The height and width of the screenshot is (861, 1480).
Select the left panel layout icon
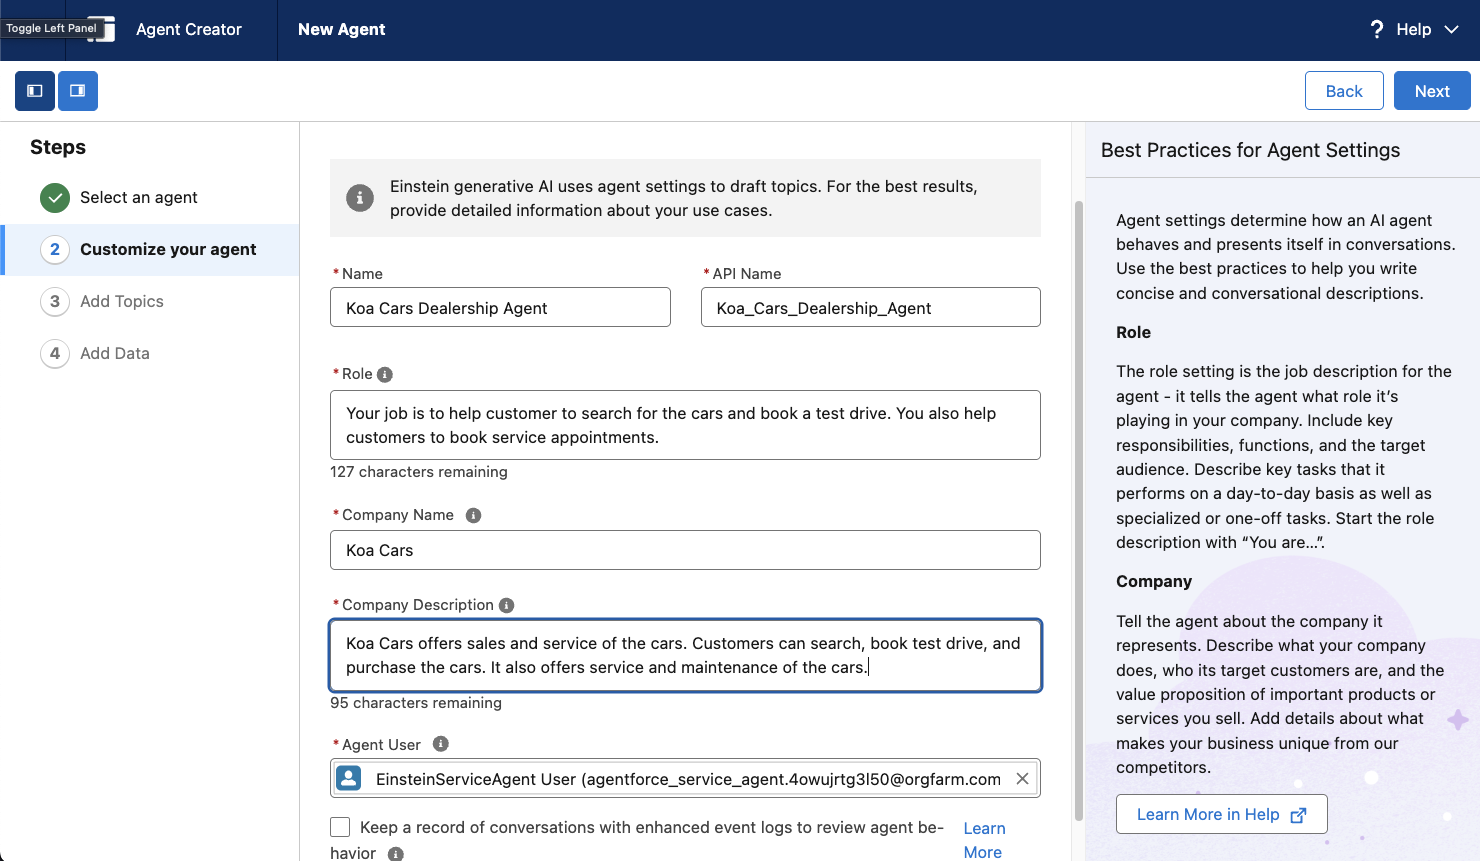coord(34,91)
